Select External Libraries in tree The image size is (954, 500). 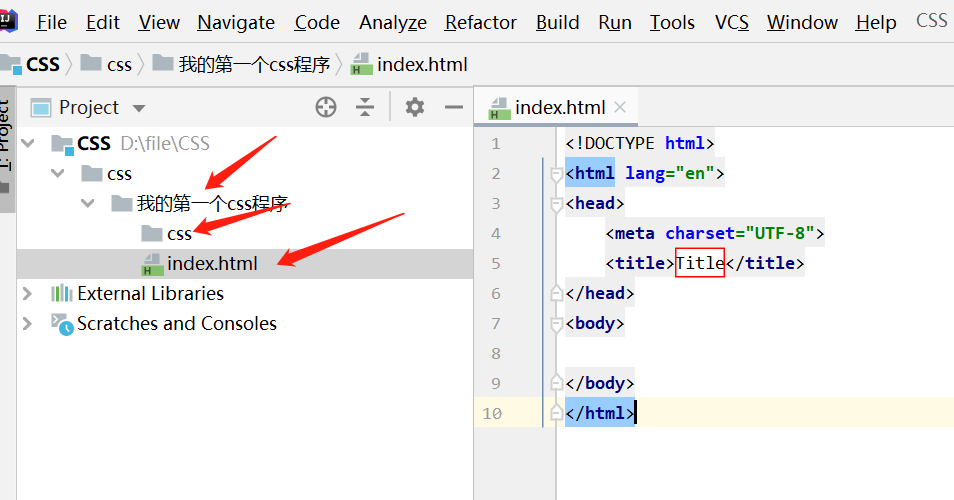pyautogui.click(x=150, y=294)
